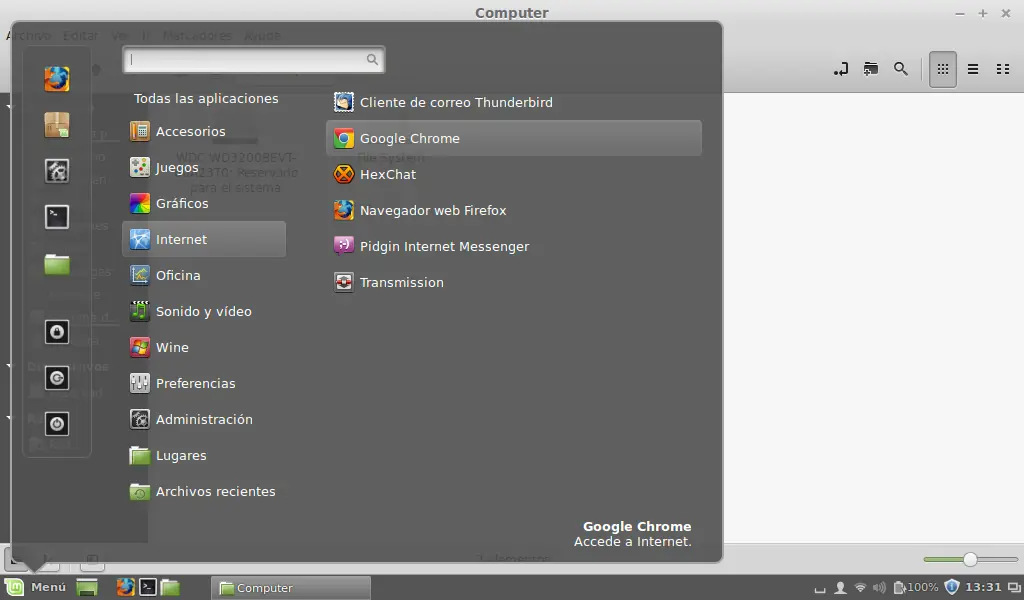The height and width of the screenshot is (600, 1024).
Task: Launch Navegador web Firefox entry
Action: pyautogui.click(x=514, y=210)
